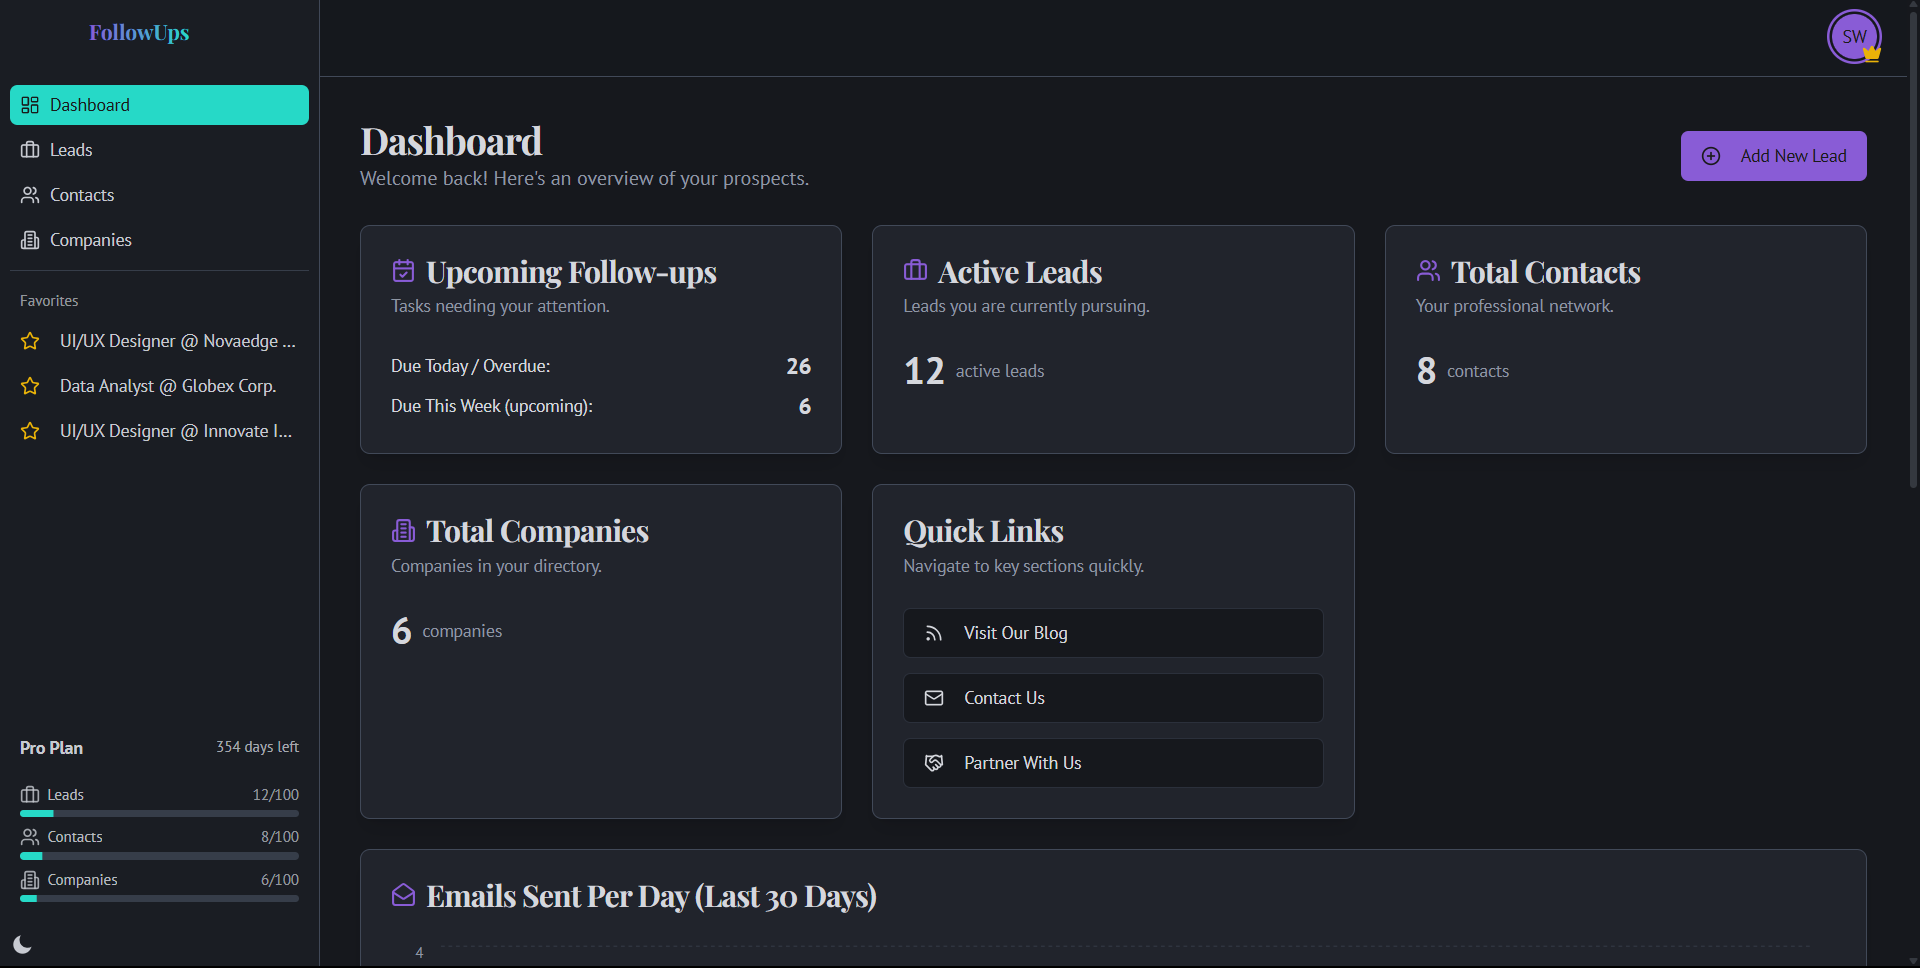Click the '6 companies' figure
The image size is (1920, 968).
(447, 631)
